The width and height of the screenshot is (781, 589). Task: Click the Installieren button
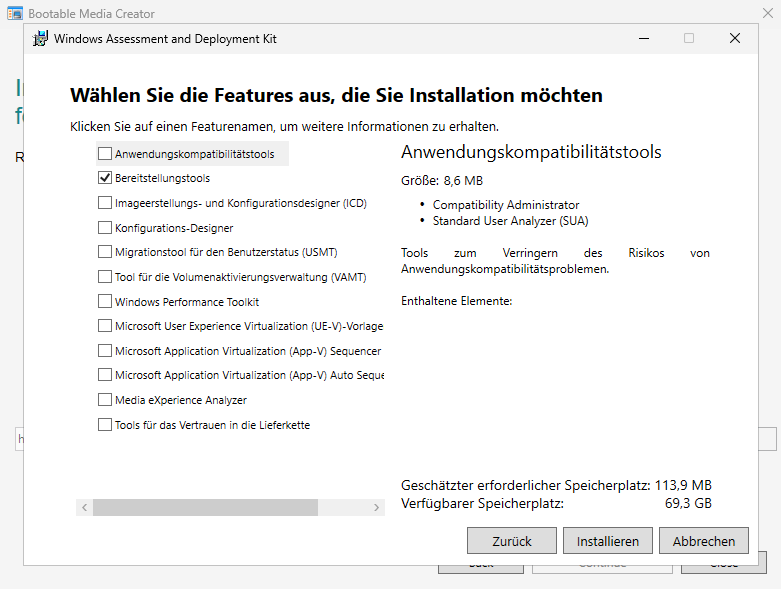point(608,541)
